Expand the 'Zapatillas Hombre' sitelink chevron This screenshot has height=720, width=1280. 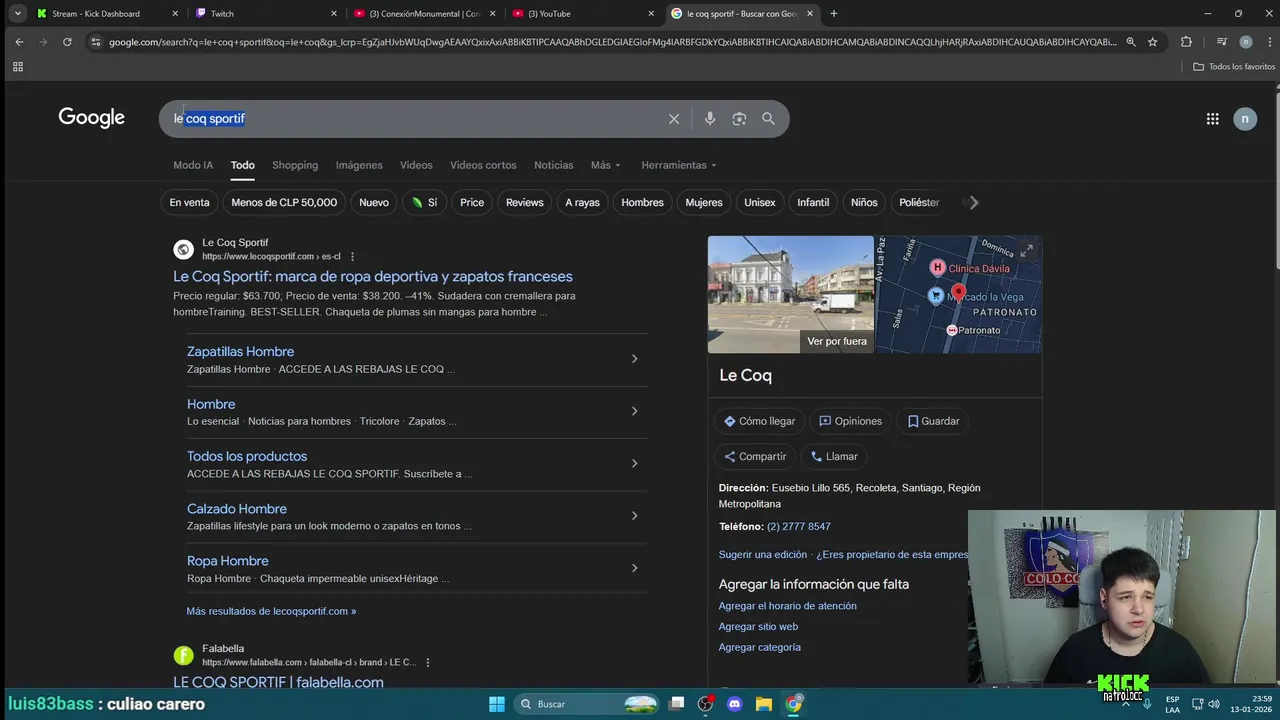[x=634, y=359]
